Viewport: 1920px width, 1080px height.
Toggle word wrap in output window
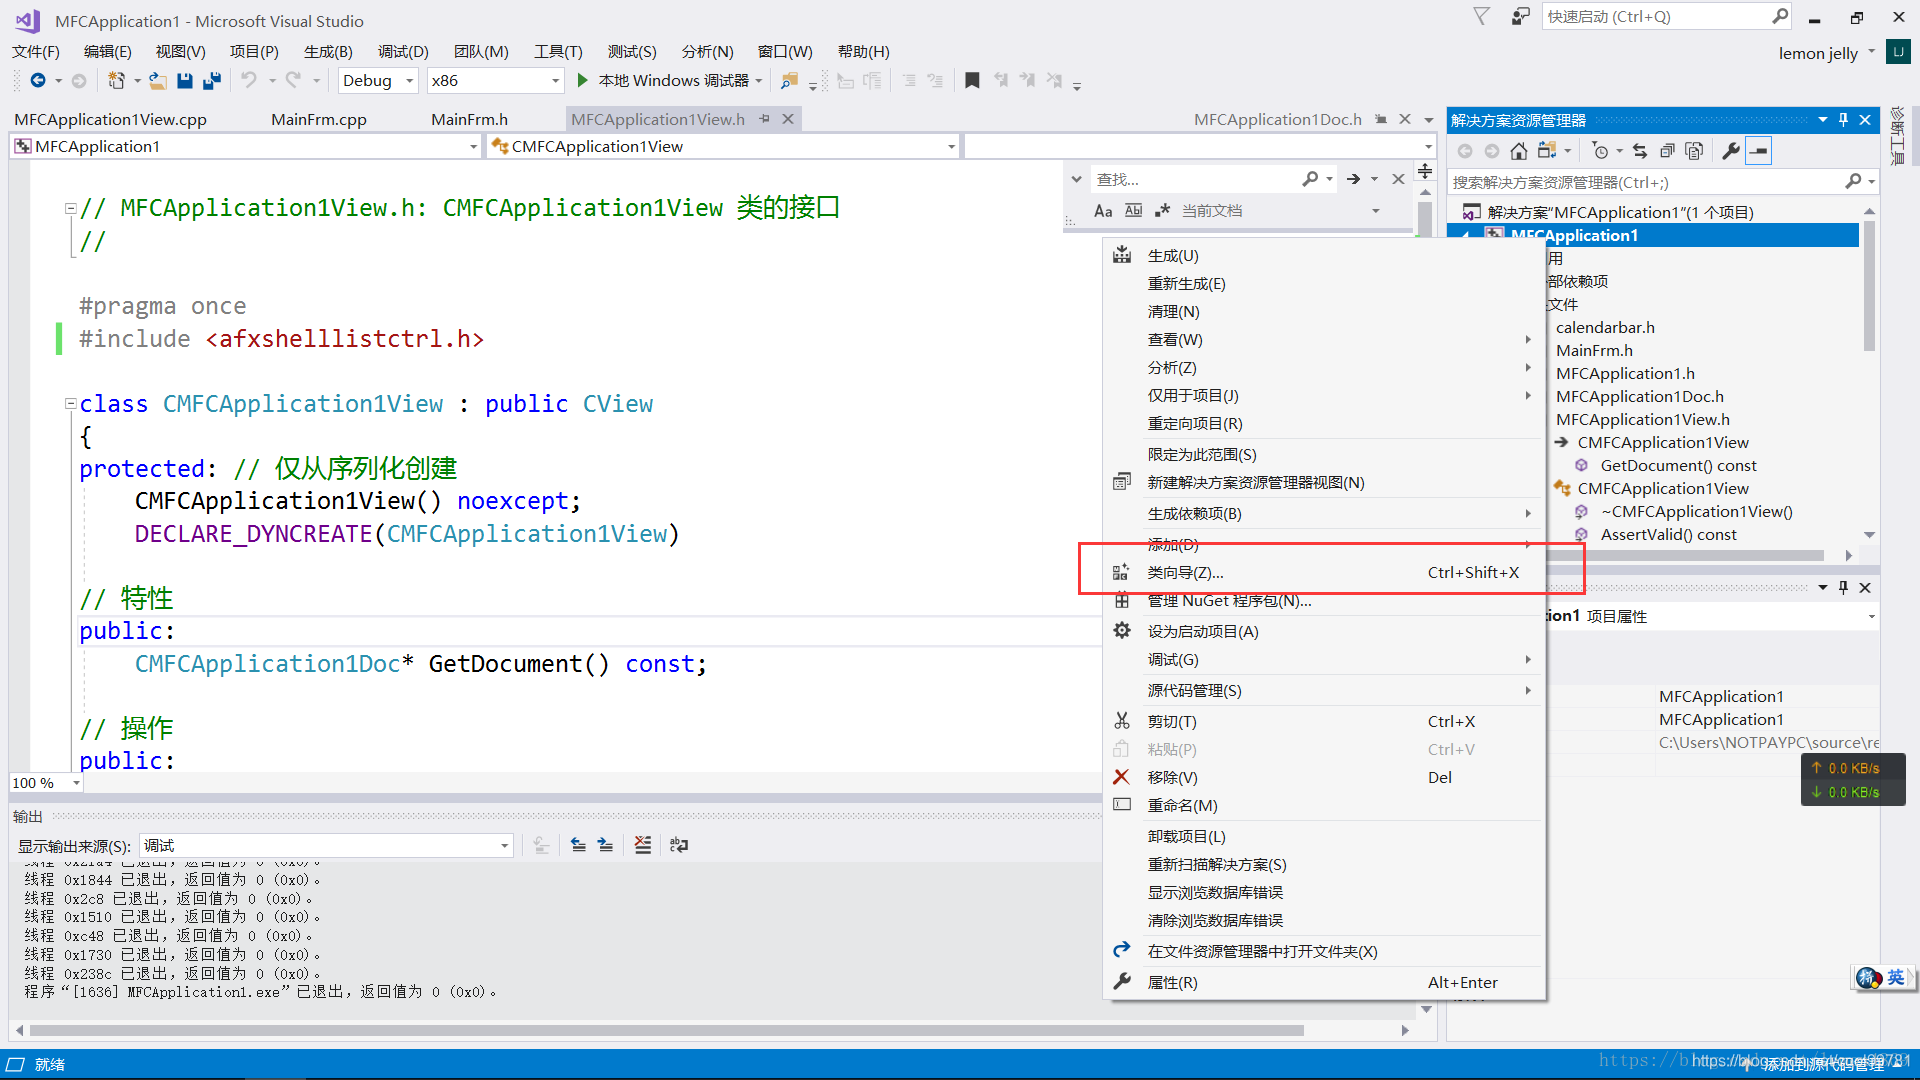pos(679,845)
